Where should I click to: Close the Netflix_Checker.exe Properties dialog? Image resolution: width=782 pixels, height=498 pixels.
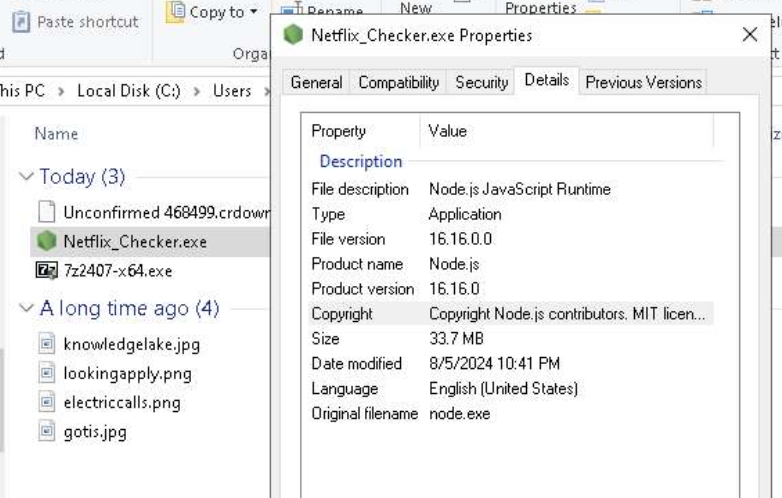pyautogui.click(x=750, y=35)
